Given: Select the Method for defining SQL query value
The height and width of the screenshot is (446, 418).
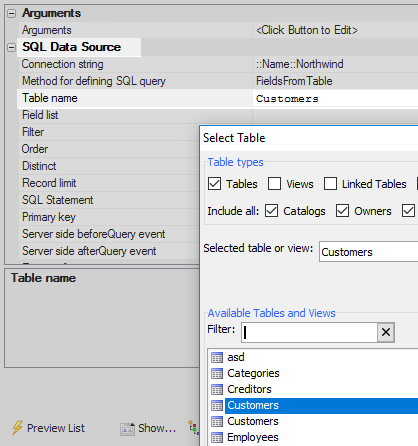Looking at the screenshot, I should click(x=335, y=81).
